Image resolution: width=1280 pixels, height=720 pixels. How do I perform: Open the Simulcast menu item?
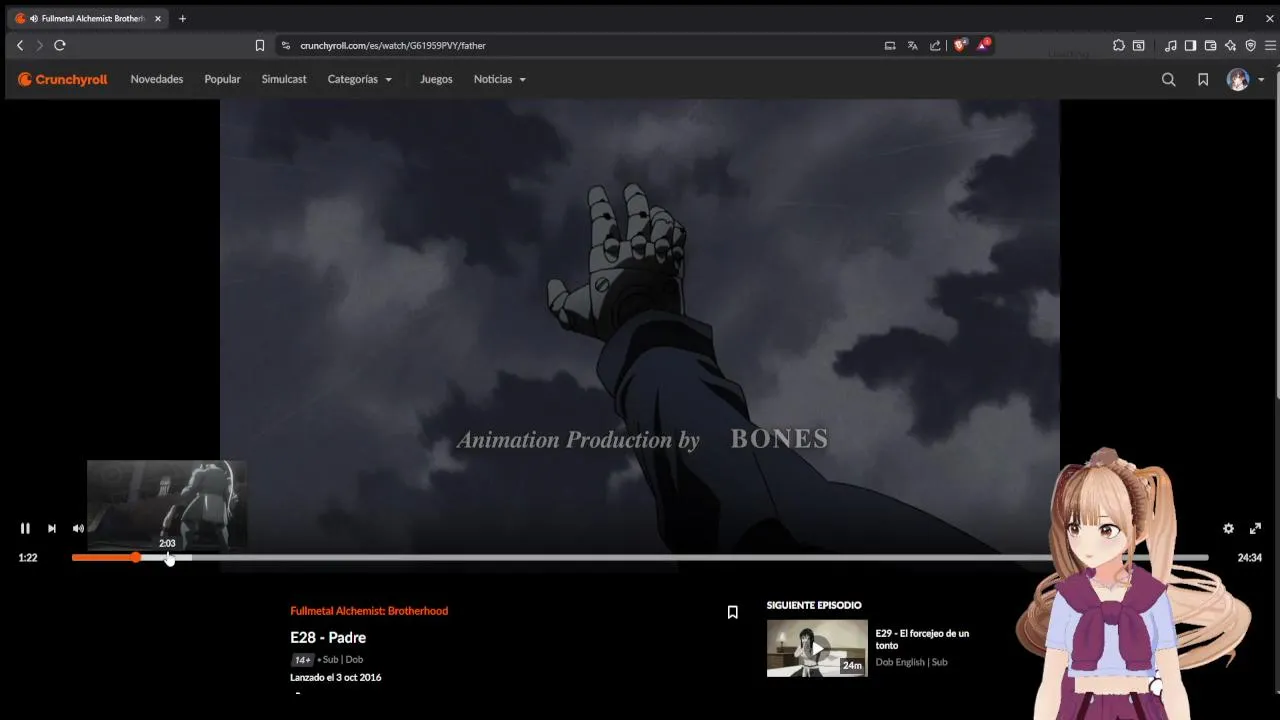coord(284,79)
